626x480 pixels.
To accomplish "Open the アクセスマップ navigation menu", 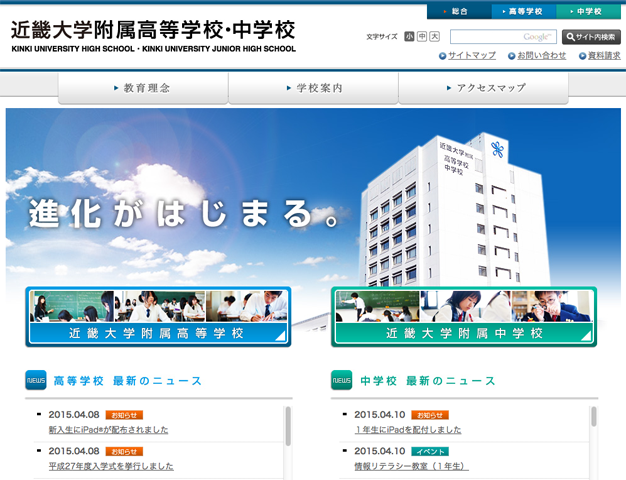I will pyautogui.click(x=483, y=88).
